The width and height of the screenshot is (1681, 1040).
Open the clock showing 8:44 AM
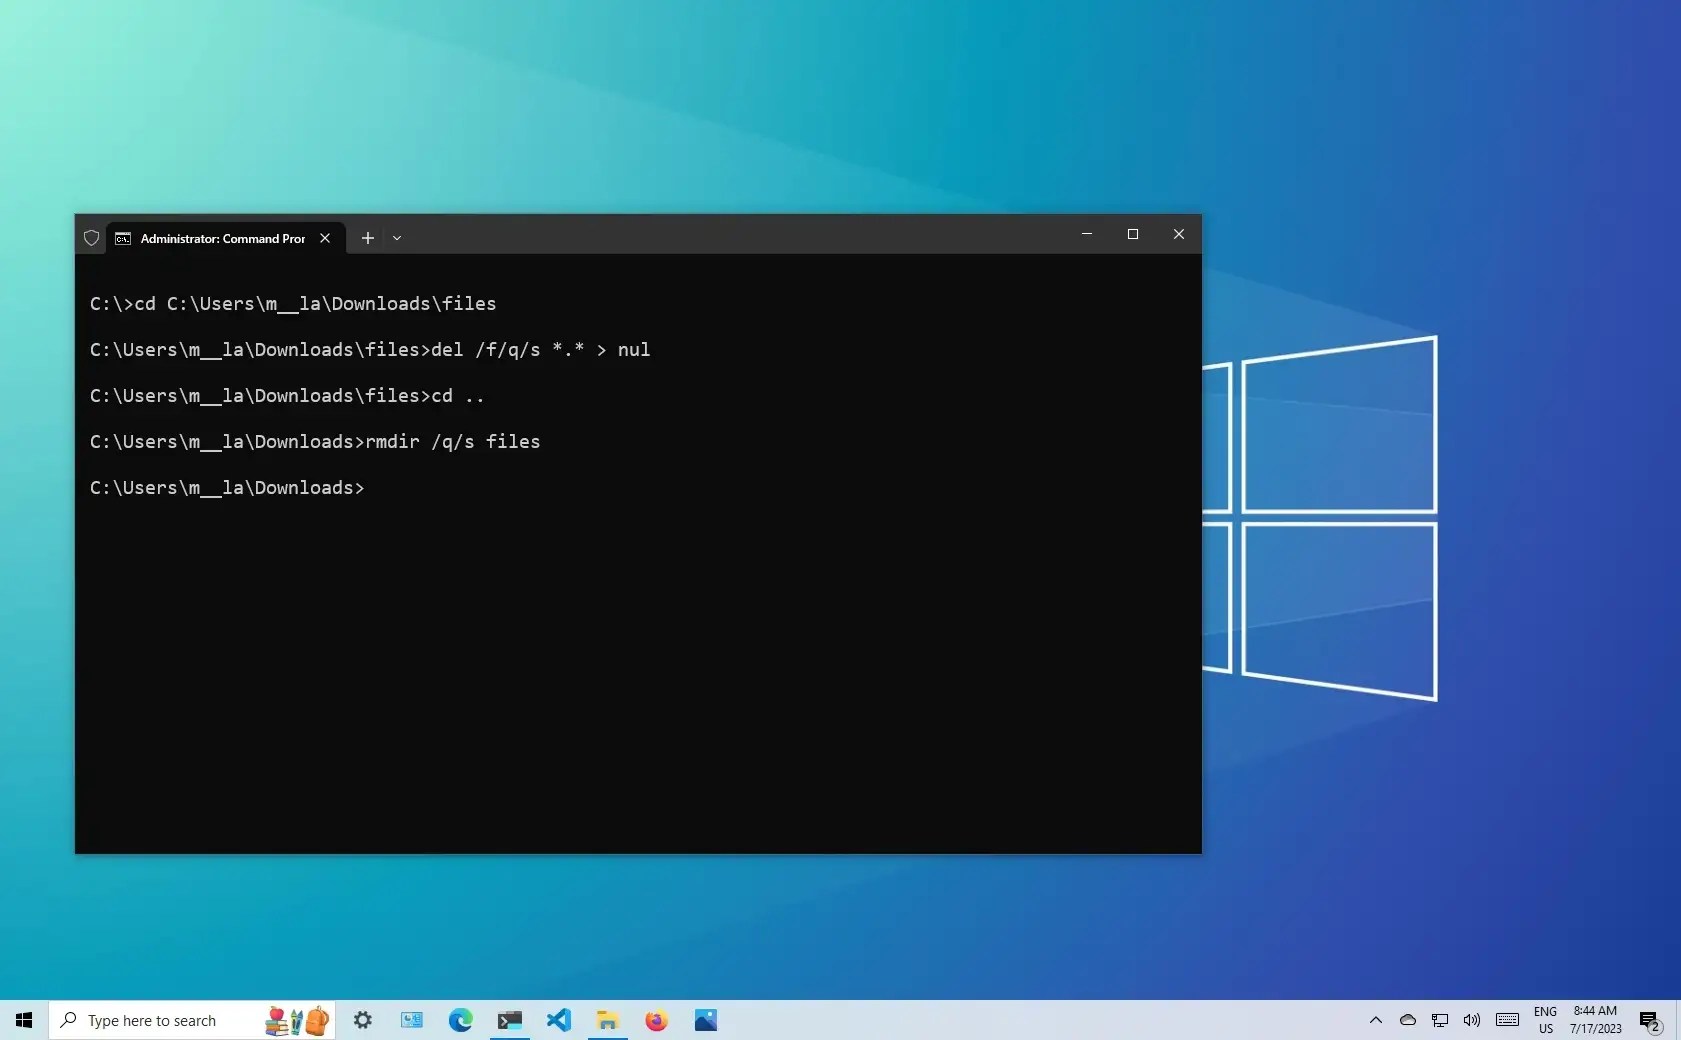(x=1596, y=1020)
